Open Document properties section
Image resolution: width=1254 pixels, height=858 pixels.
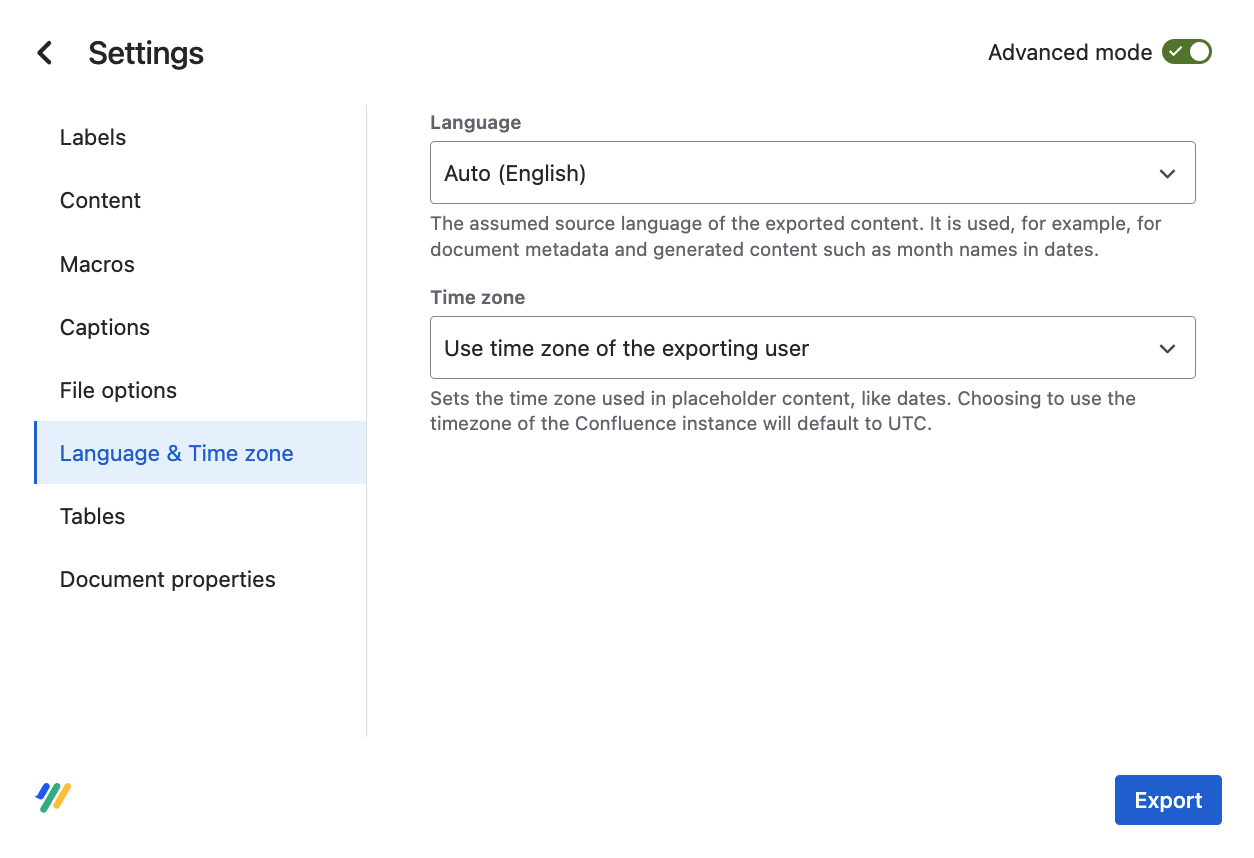[200, 579]
